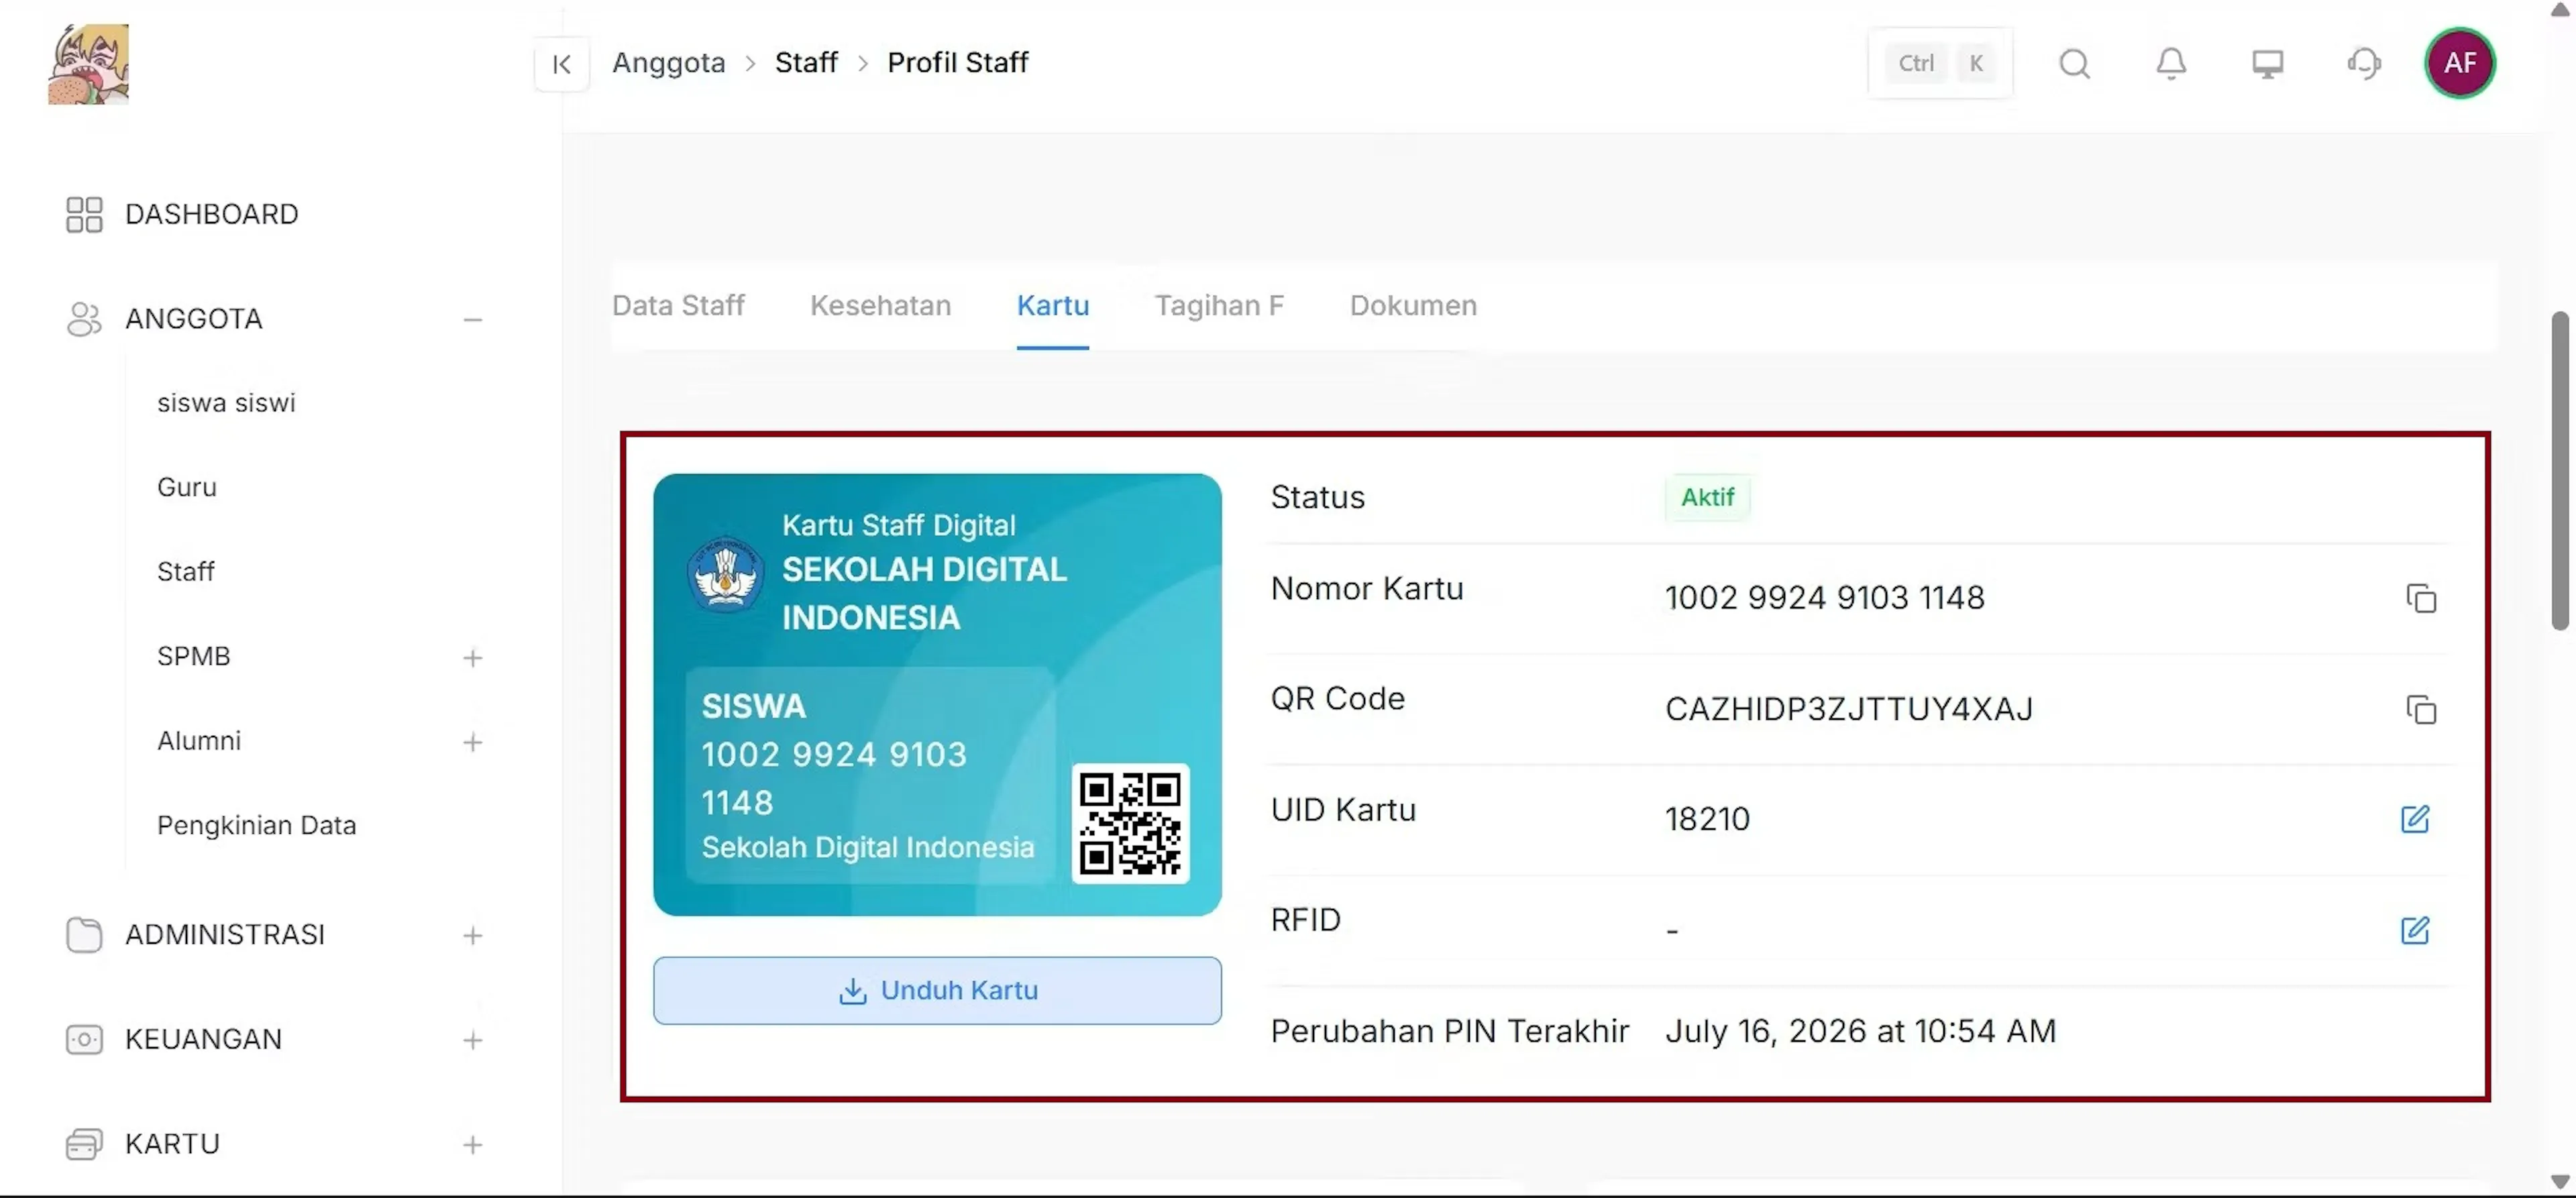
Task: Click the QR code on the digital card
Action: 1130,824
